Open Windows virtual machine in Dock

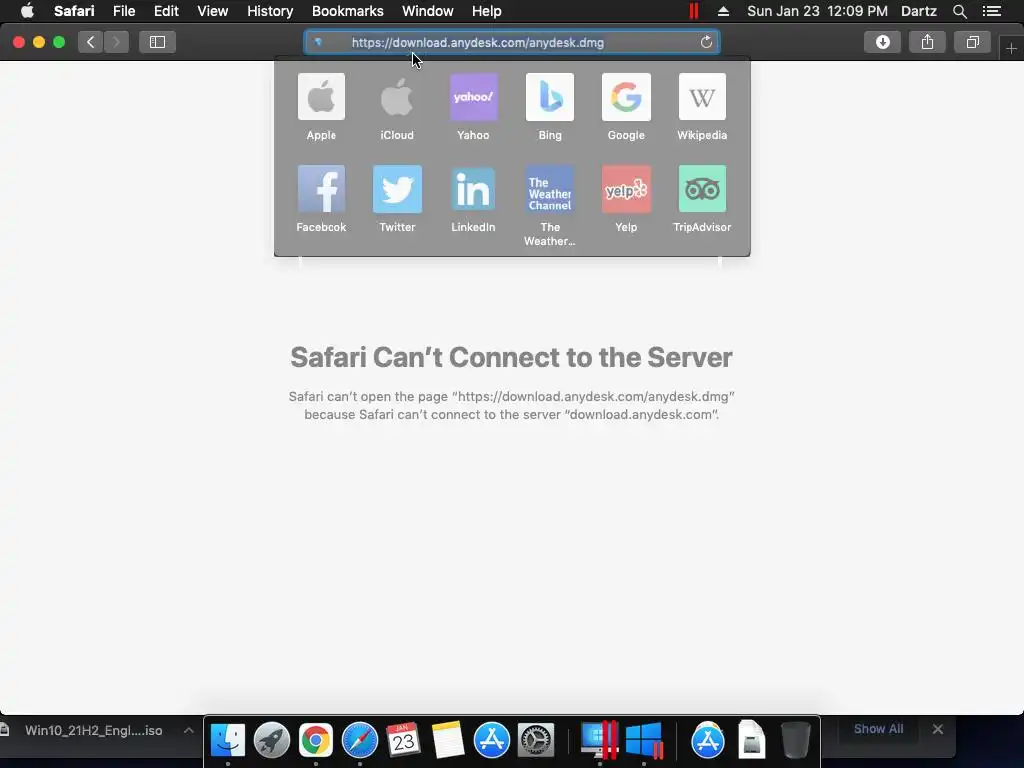tap(644, 740)
